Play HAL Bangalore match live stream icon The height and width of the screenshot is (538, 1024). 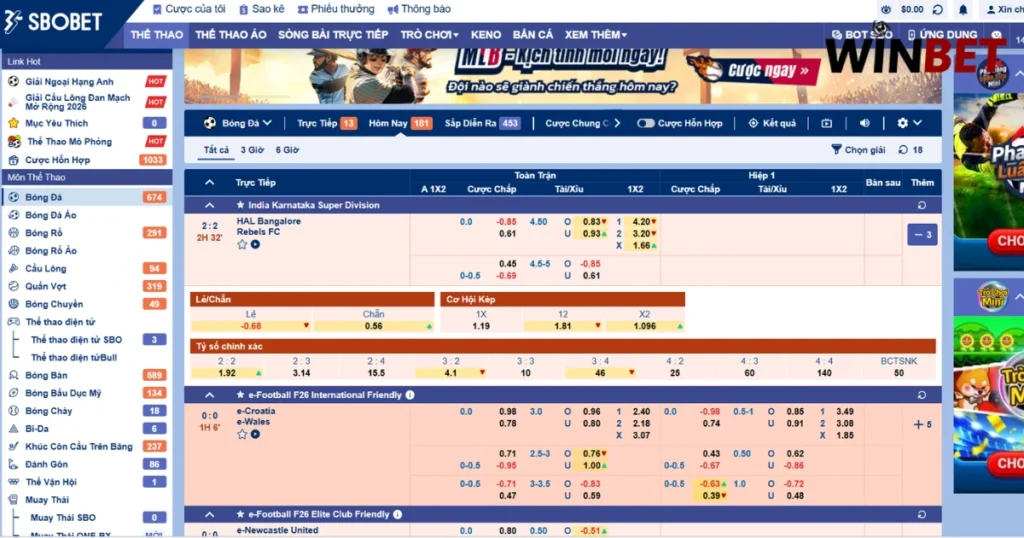[x=255, y=244]
